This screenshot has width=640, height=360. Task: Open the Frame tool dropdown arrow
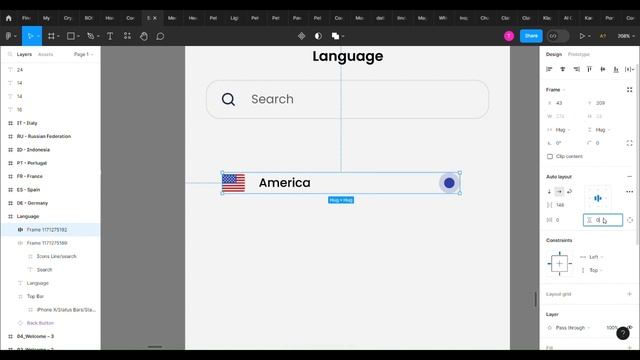58,36
